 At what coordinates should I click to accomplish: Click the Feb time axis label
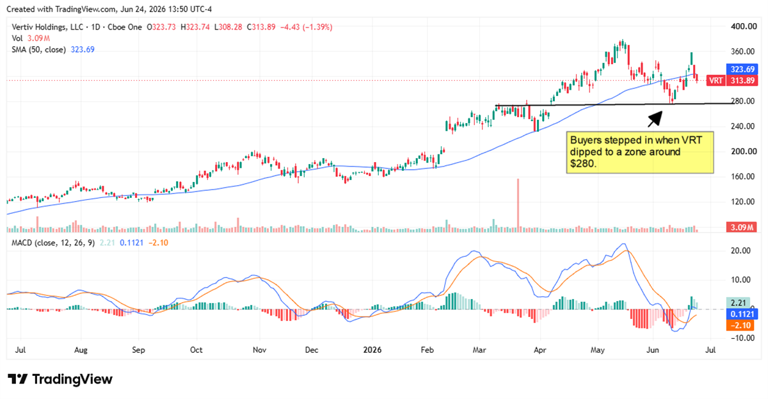click(x=427, y=350)
